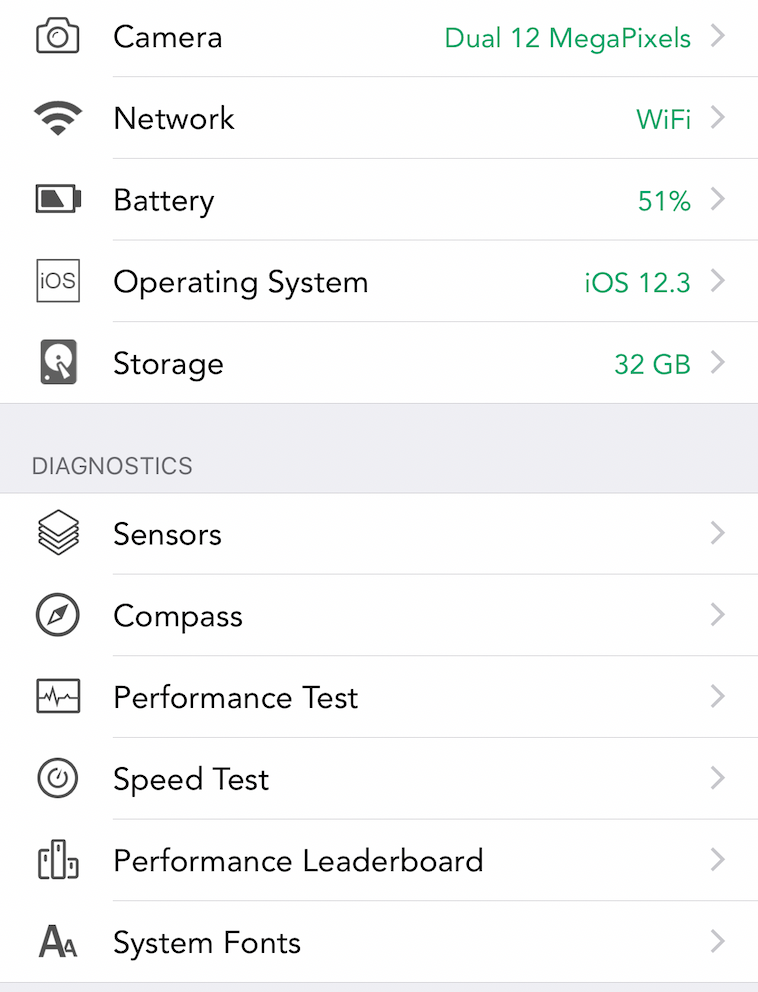Tap the Network WiFi signal icon
This screenshot has width=758, height=992.
coord(58,119)
